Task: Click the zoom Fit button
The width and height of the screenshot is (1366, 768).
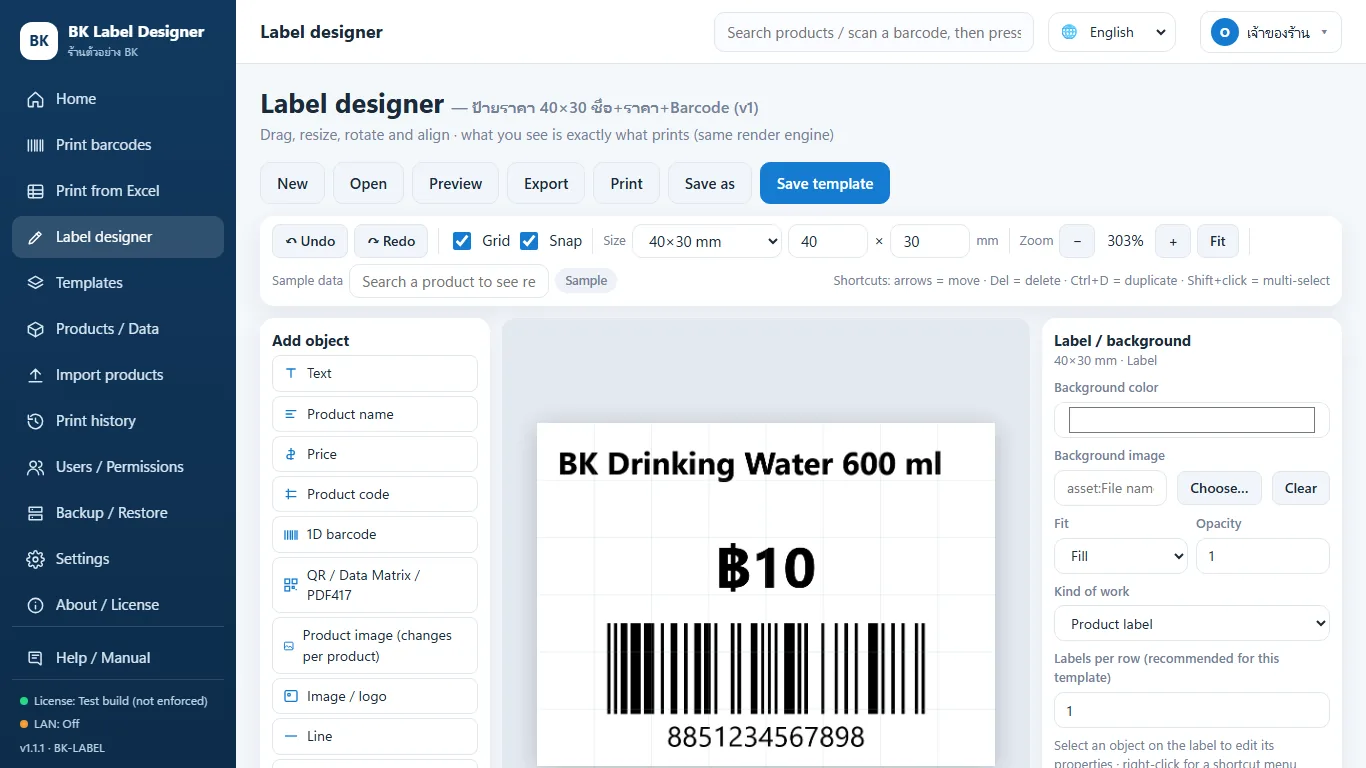Action: [1218, 241]
